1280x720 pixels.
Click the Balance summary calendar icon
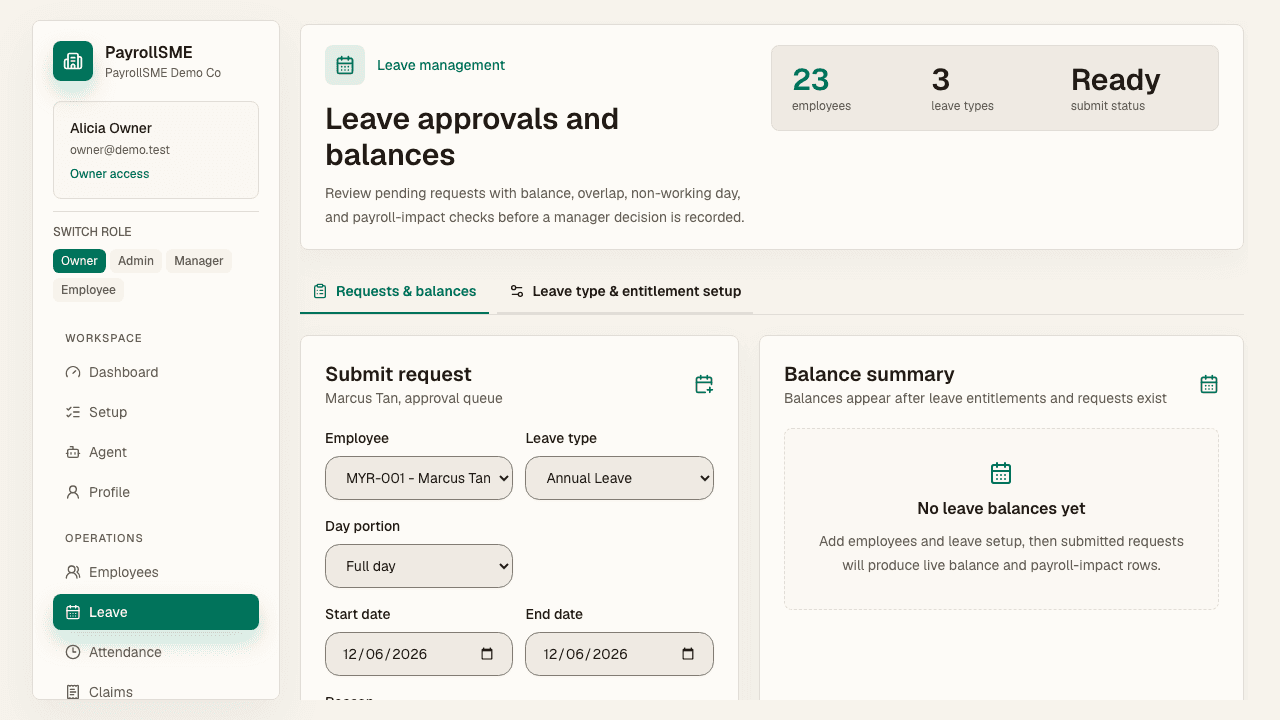[x=1209, y=384]
